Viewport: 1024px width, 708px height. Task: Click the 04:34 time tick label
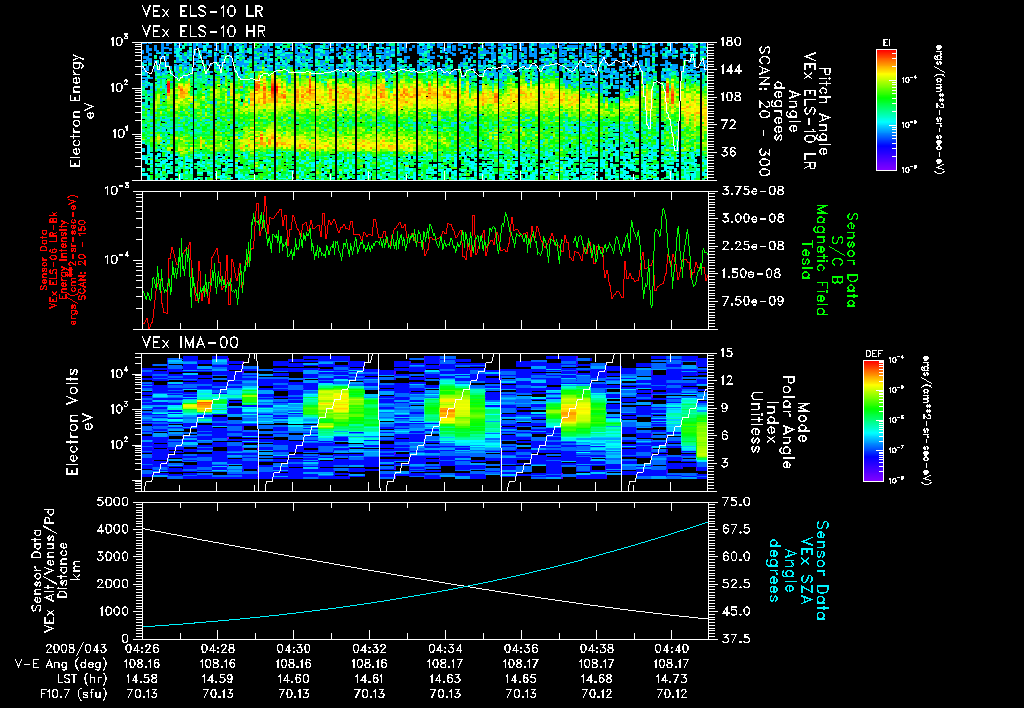pos(445,649)
